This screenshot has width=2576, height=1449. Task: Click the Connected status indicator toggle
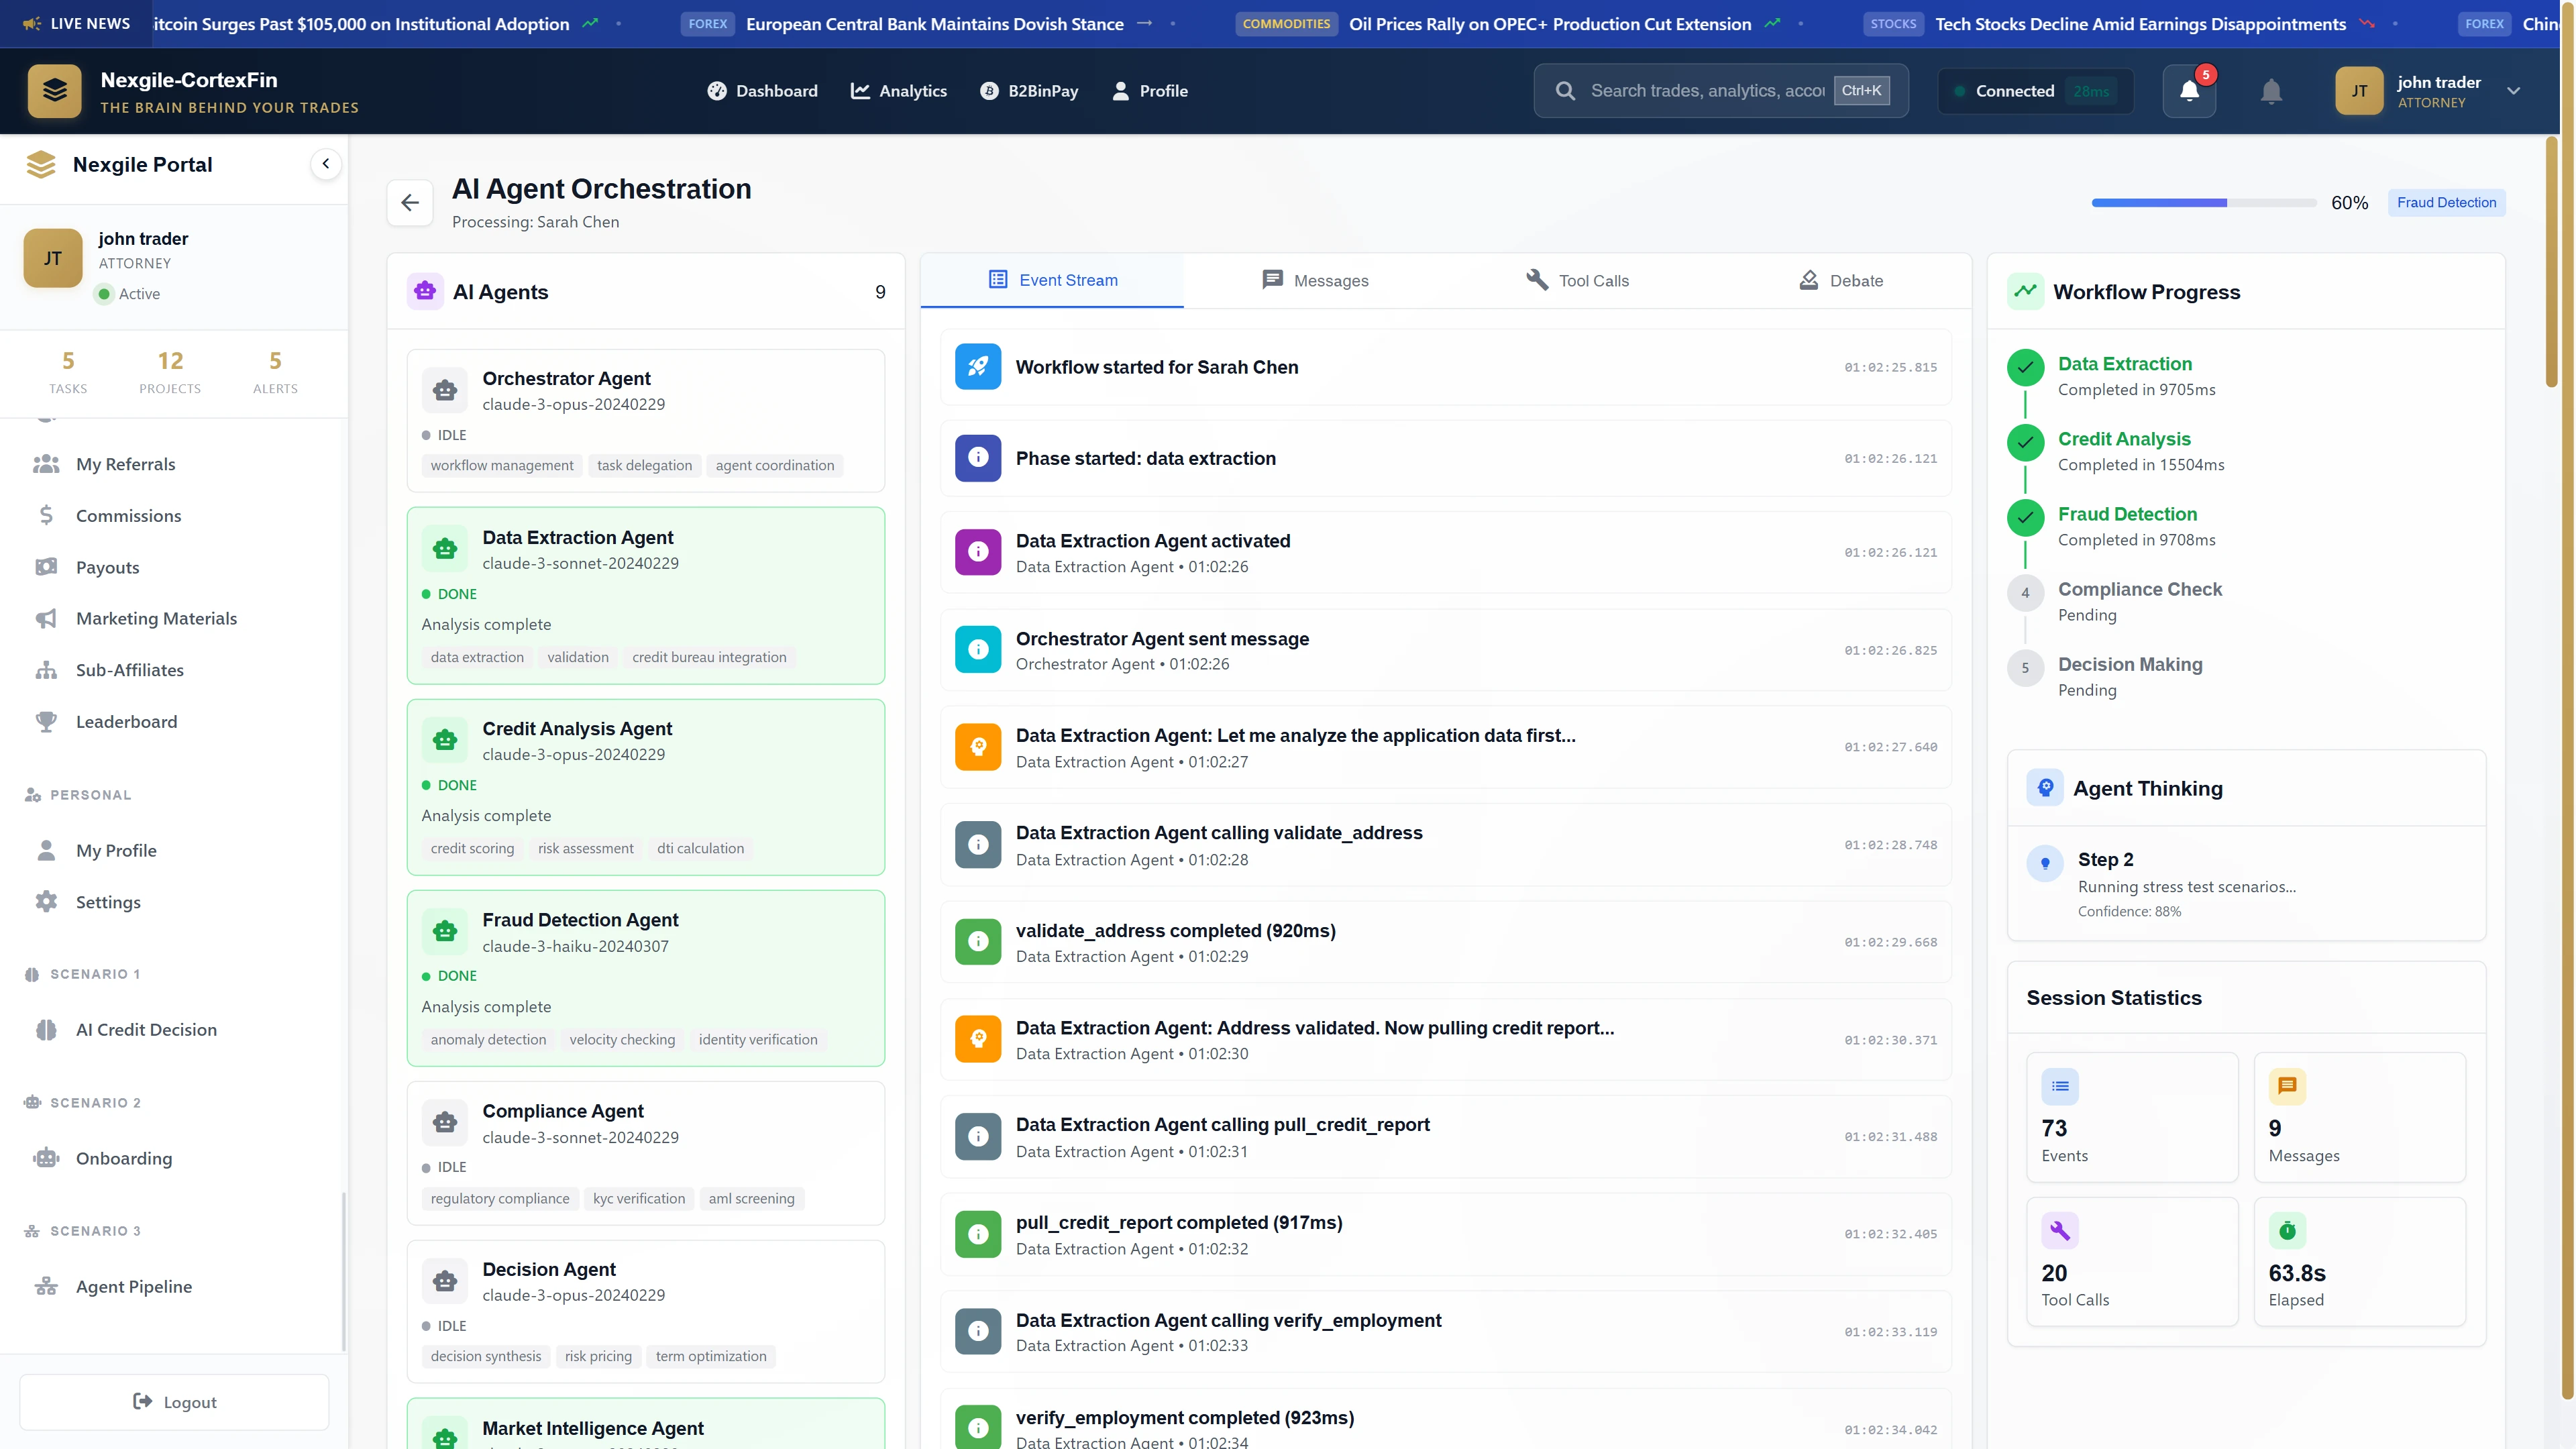pyautogui.click(x=1960, y=90)
